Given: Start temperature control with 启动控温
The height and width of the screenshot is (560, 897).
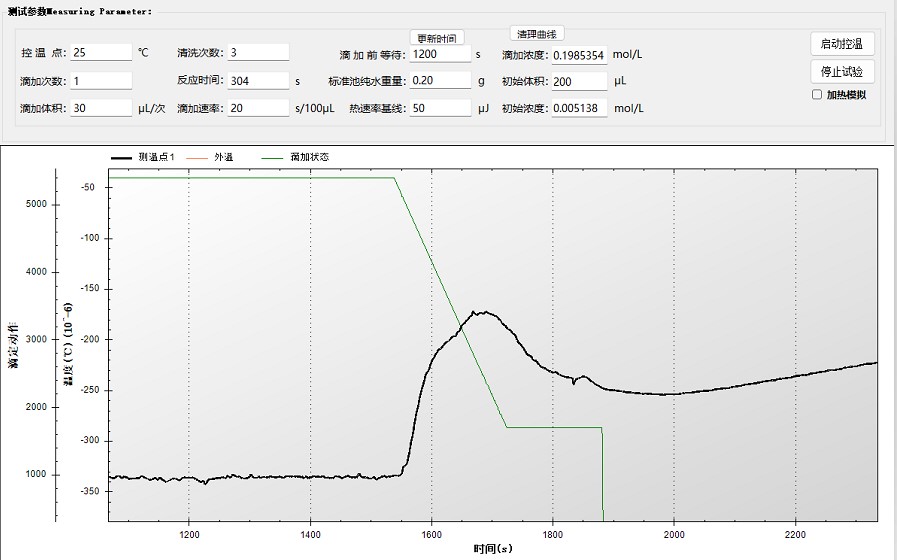Looking at the screenshot, I should pos(843,44).
